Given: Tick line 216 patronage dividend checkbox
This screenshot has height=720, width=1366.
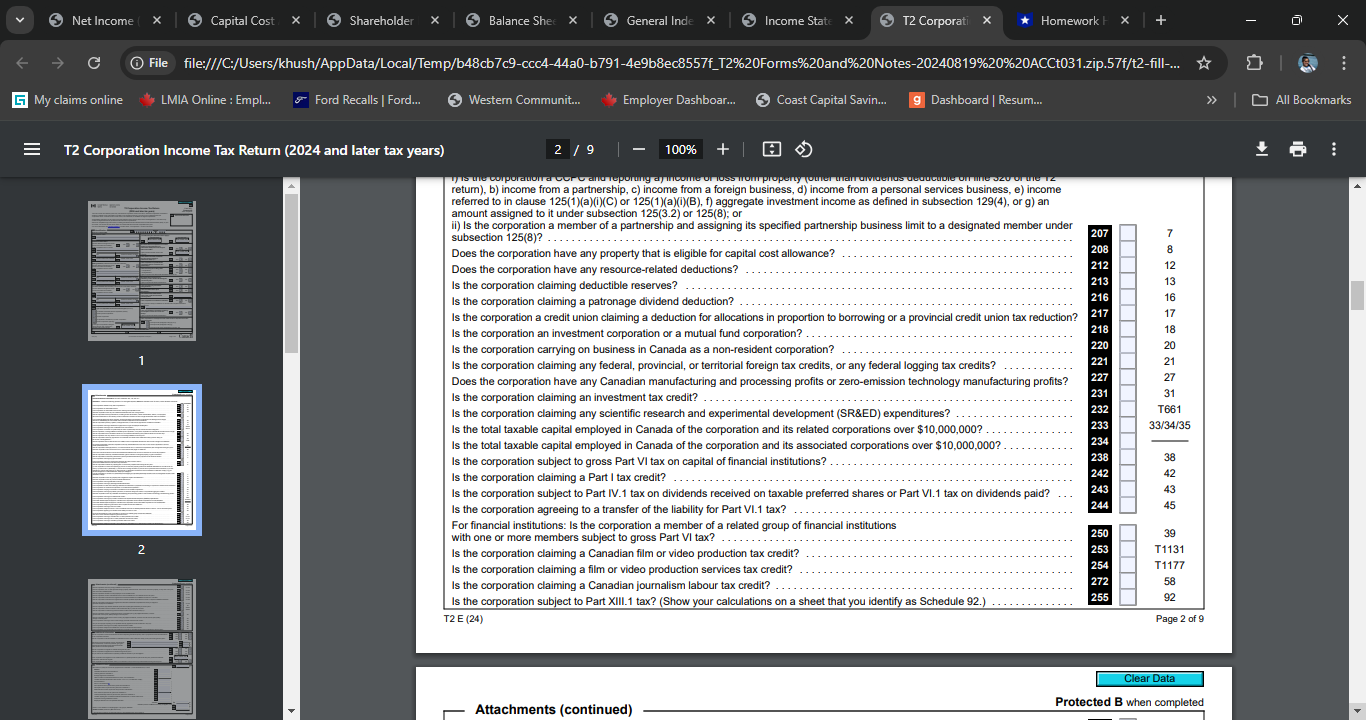Looking at the screenshot, I should [1127, 297].
